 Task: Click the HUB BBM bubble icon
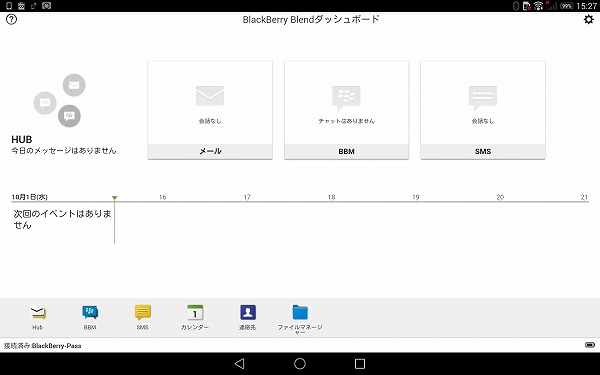69,116
